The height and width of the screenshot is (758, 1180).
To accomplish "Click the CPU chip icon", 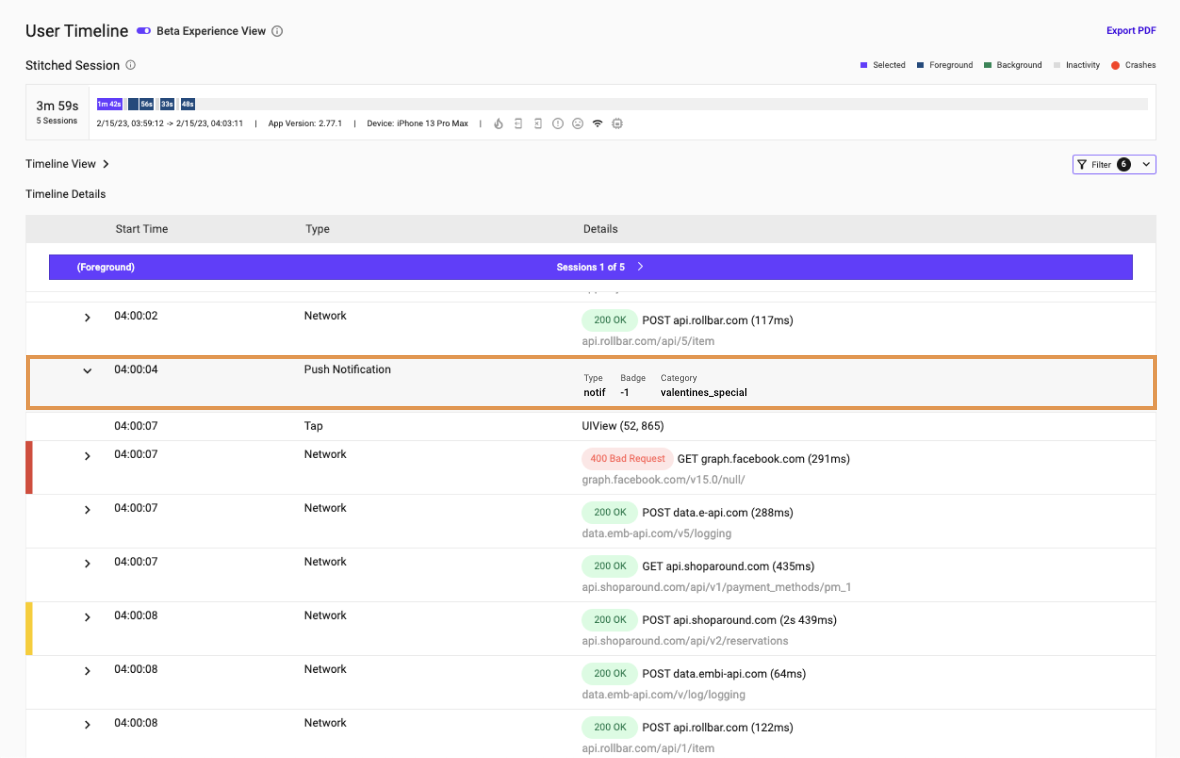I will (617, 123).
